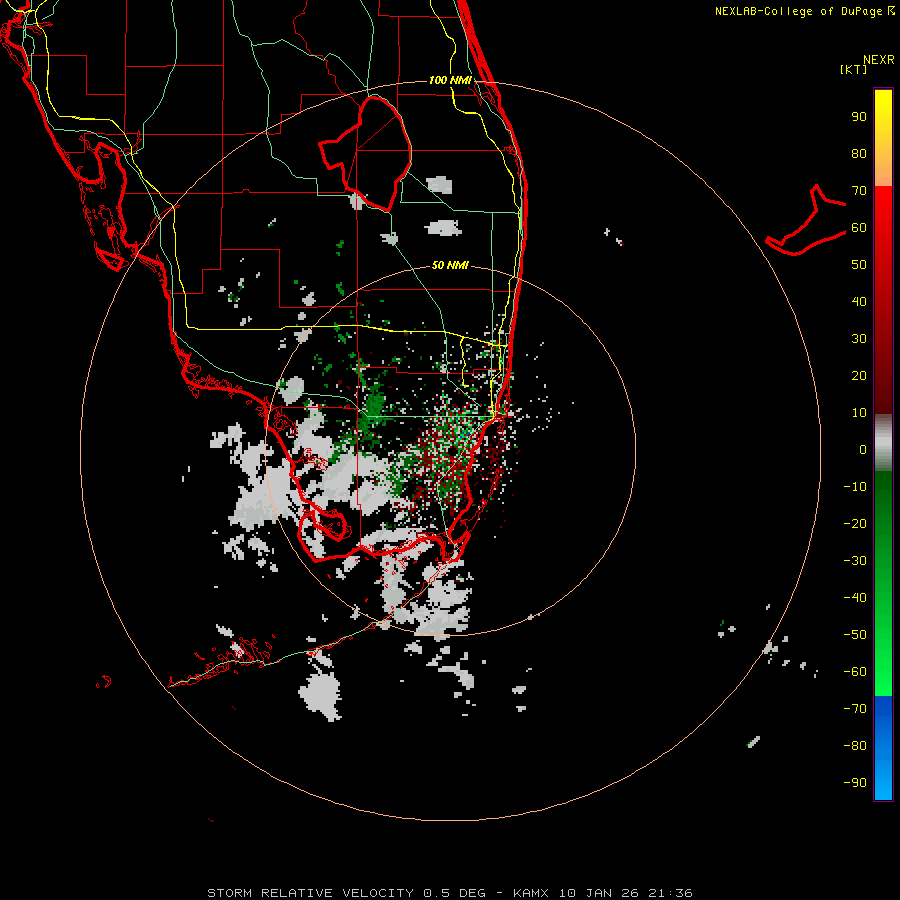900x900 pixels.
Task: Click the 20 value on velocity scale
Action: pyautogui.click(x=859, y=376)
